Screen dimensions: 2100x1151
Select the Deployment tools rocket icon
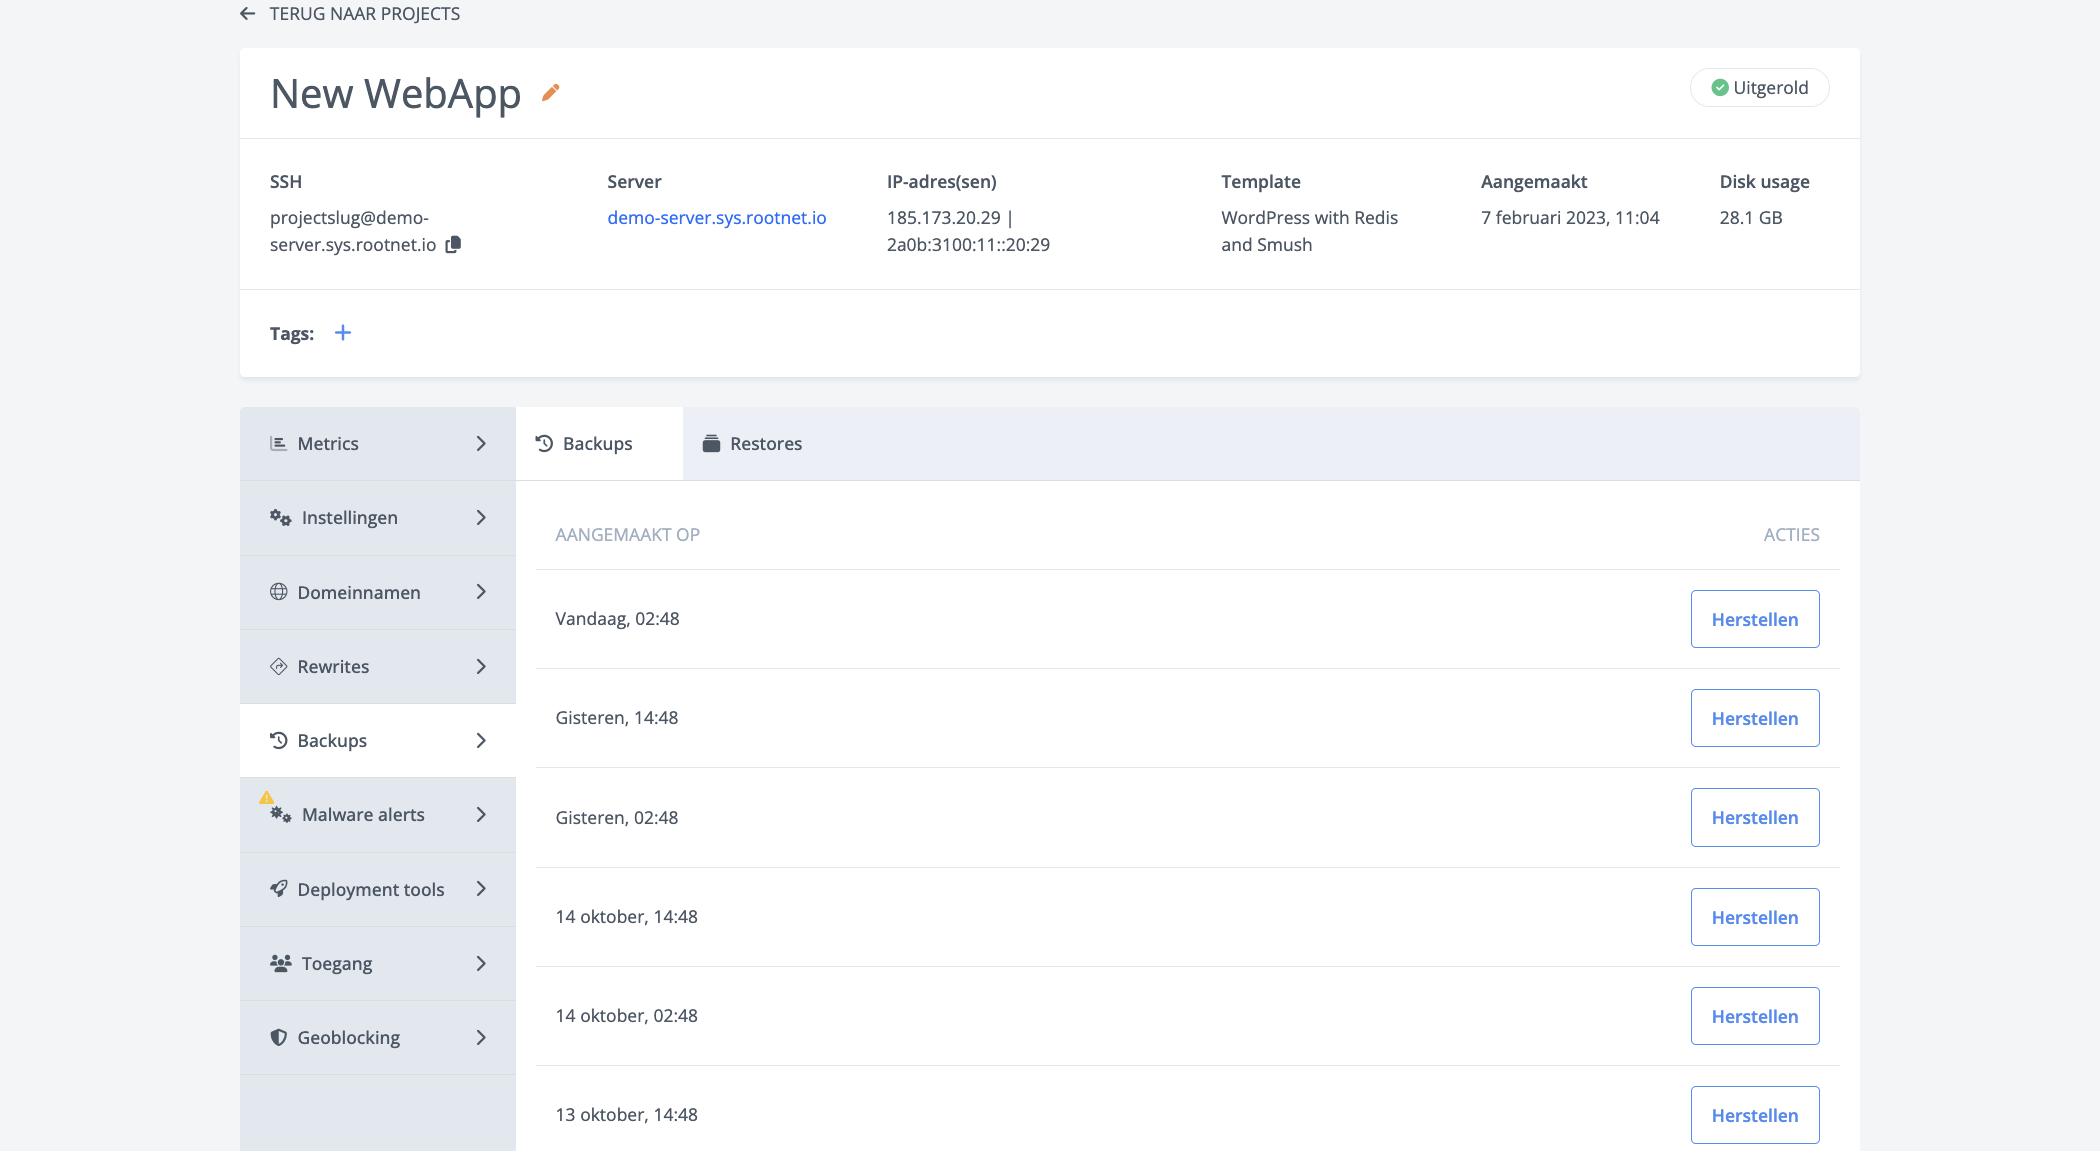click(279, 889)
